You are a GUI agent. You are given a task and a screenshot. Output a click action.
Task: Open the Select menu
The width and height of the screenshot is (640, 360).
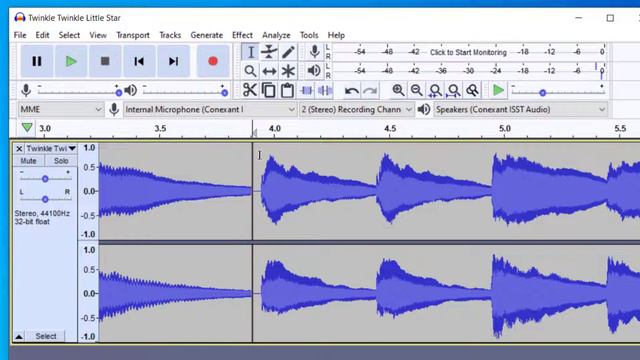69,35
